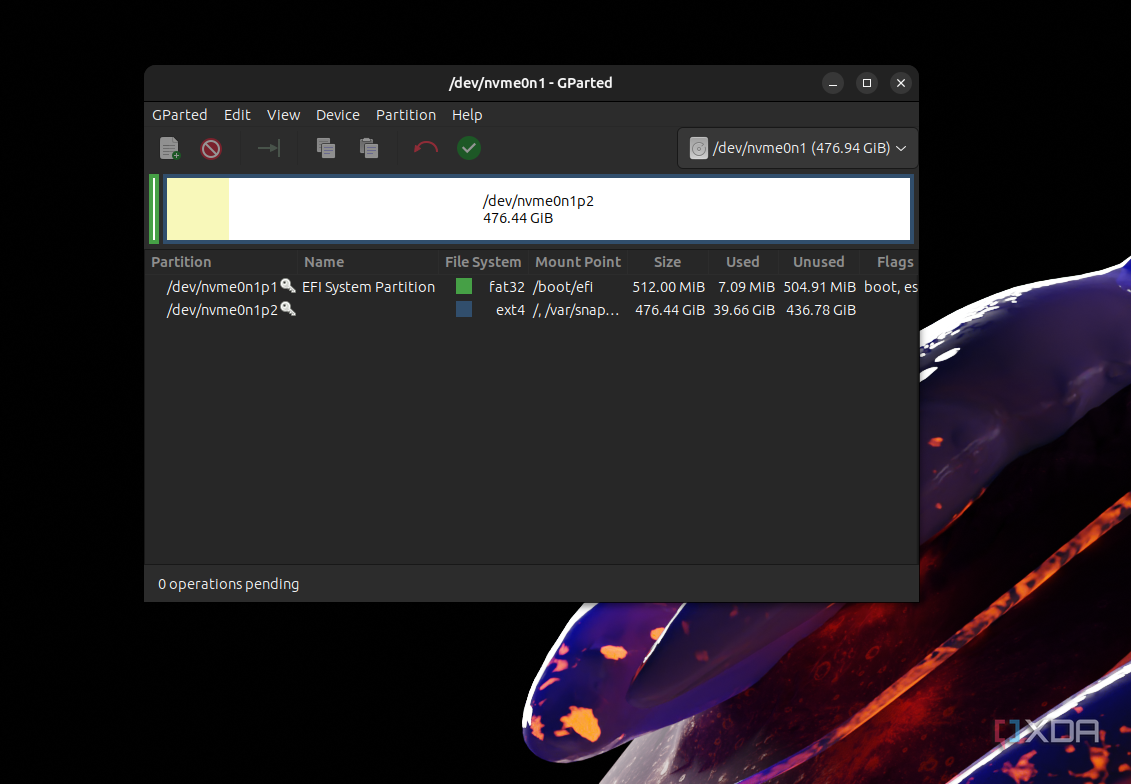Select nvme0n1p2 block in disk graphic

[x=538, y=209]
